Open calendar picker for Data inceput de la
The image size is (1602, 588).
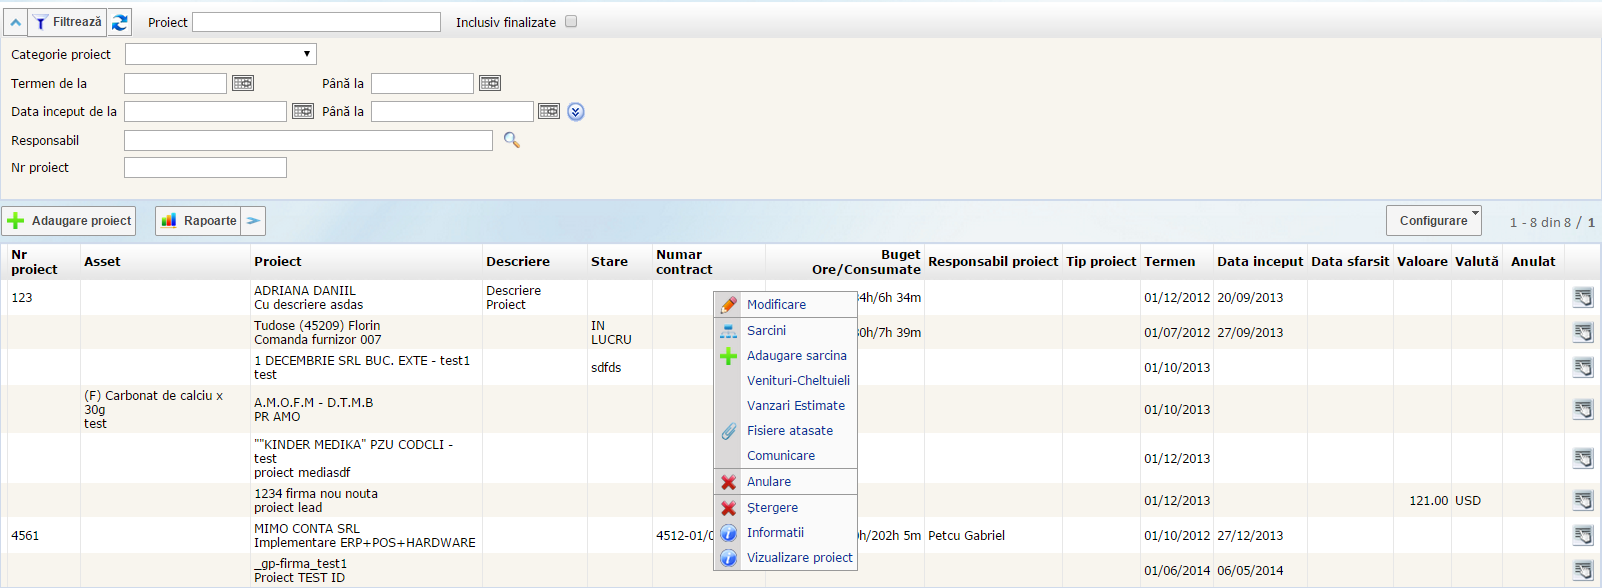303,111
